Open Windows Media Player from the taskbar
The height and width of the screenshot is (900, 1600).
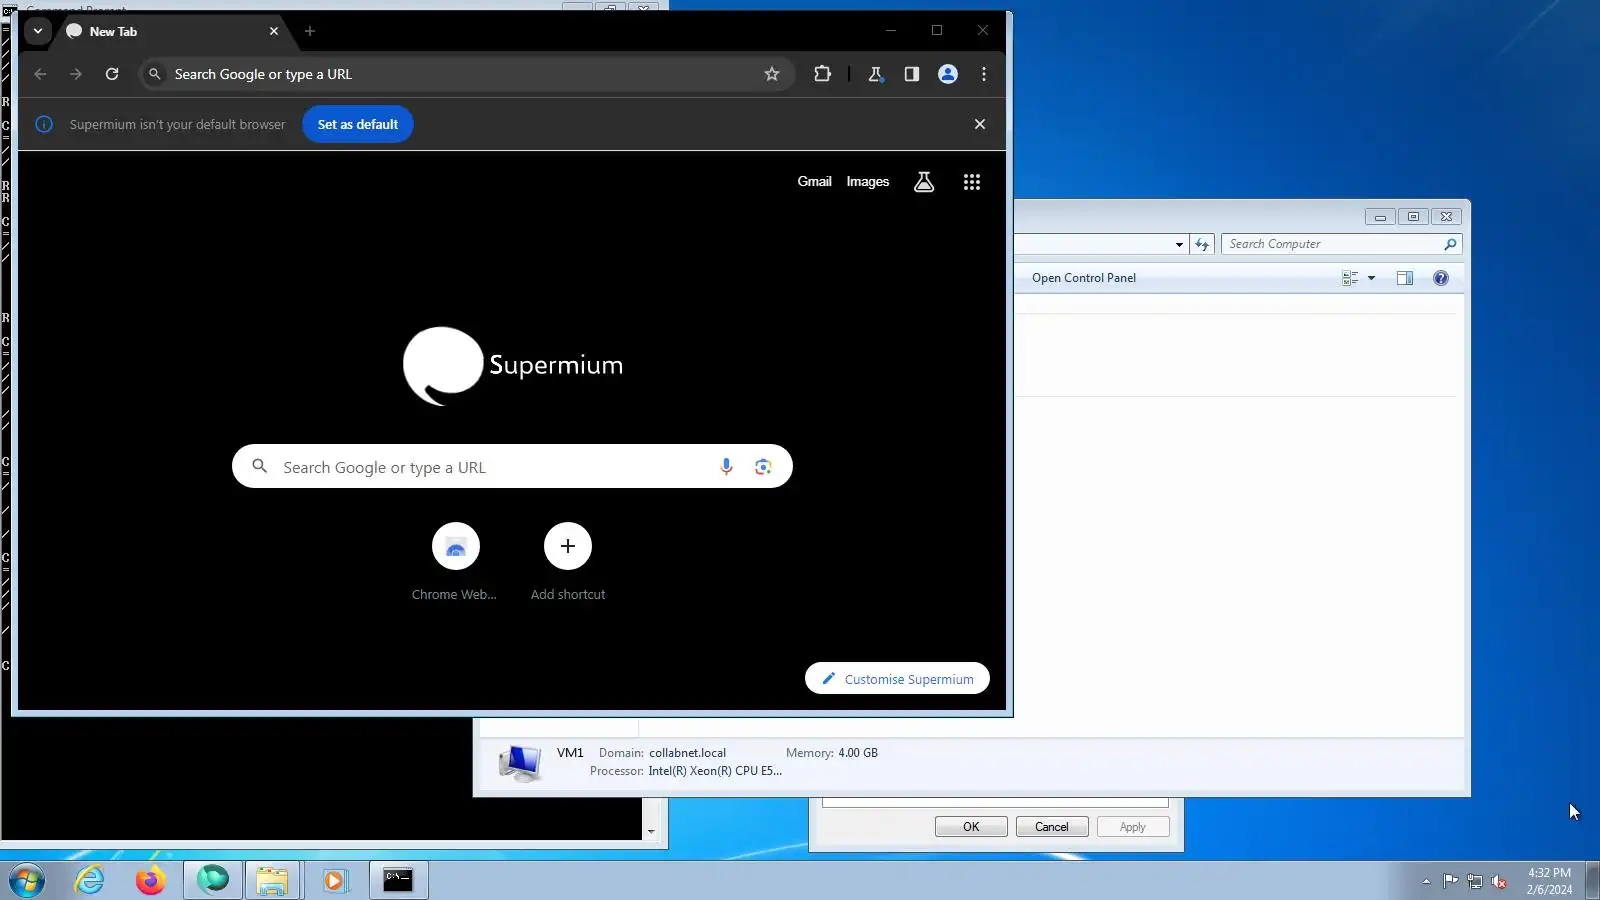tap(334, 880)
